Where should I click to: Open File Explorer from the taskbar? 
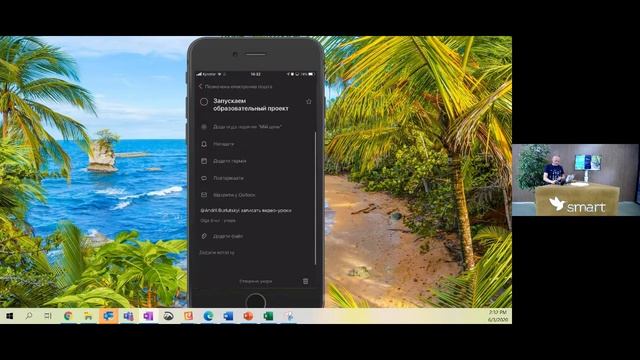point(88,316)
